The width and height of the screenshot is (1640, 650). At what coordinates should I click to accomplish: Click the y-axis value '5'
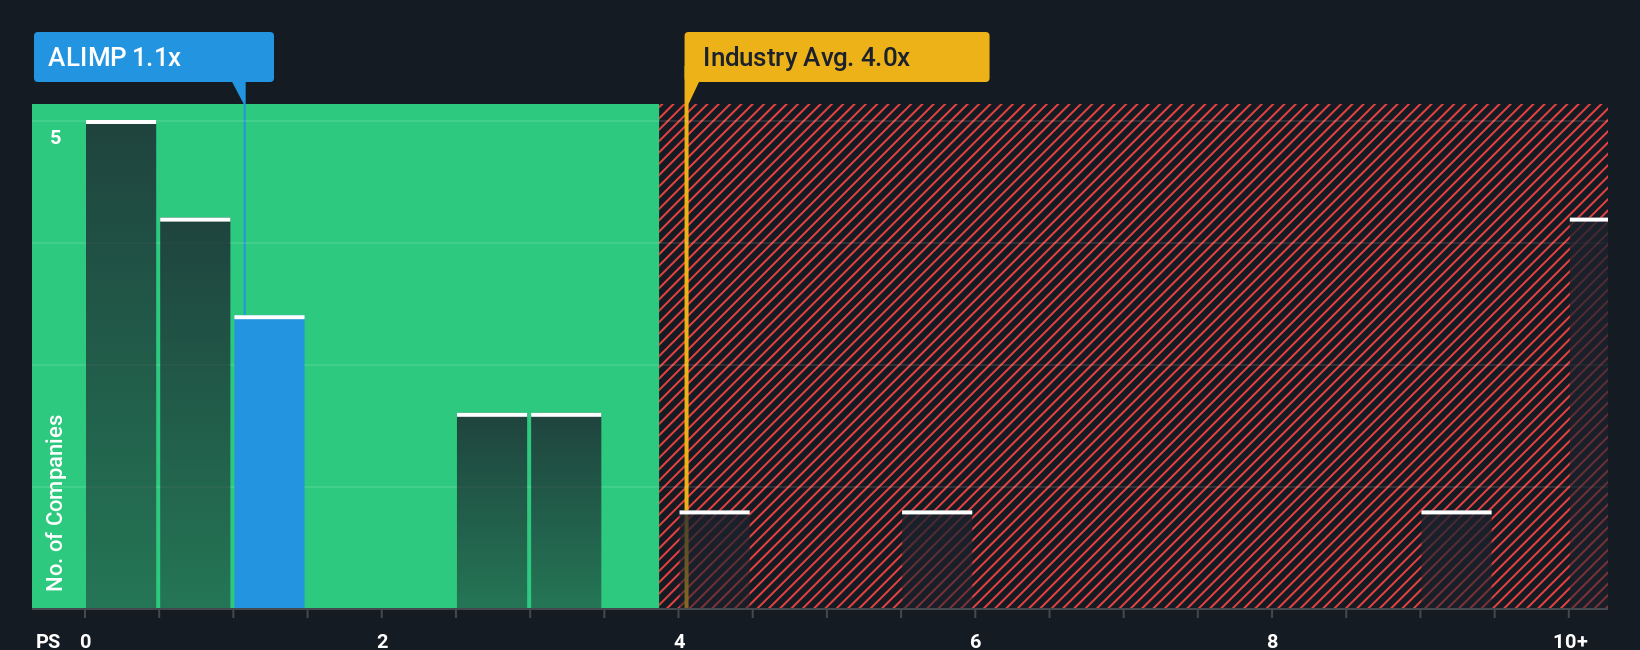56,137
